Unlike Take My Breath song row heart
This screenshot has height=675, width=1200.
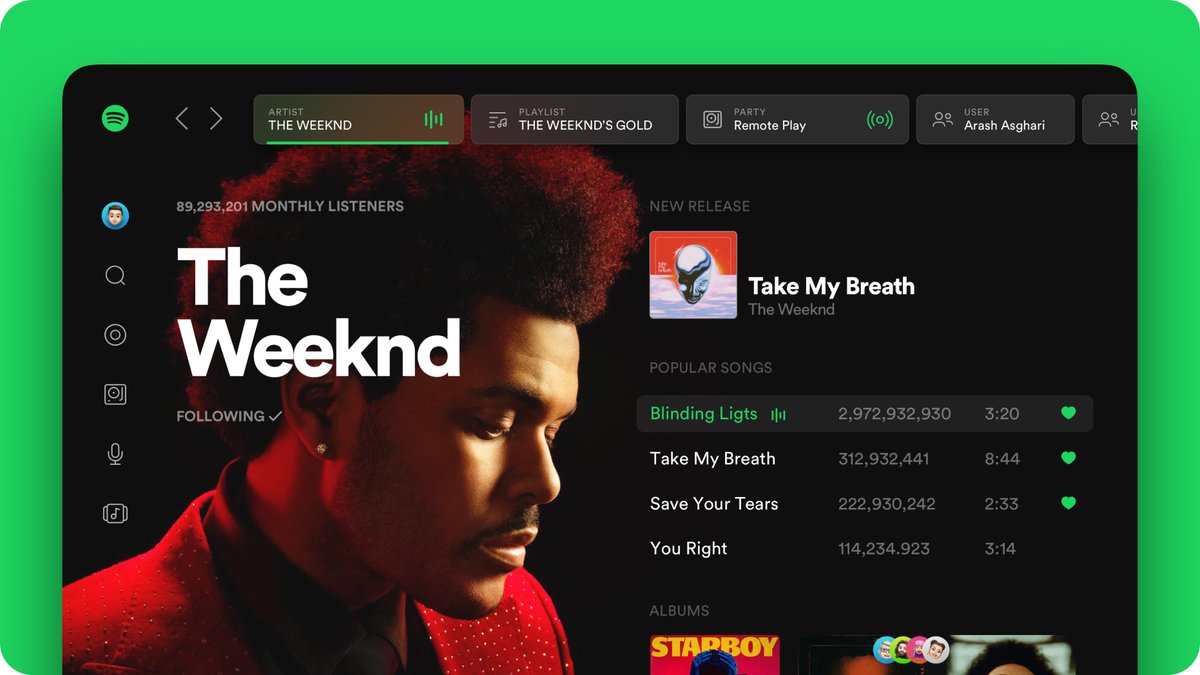pyautogui.click(x=1068, y=458)
